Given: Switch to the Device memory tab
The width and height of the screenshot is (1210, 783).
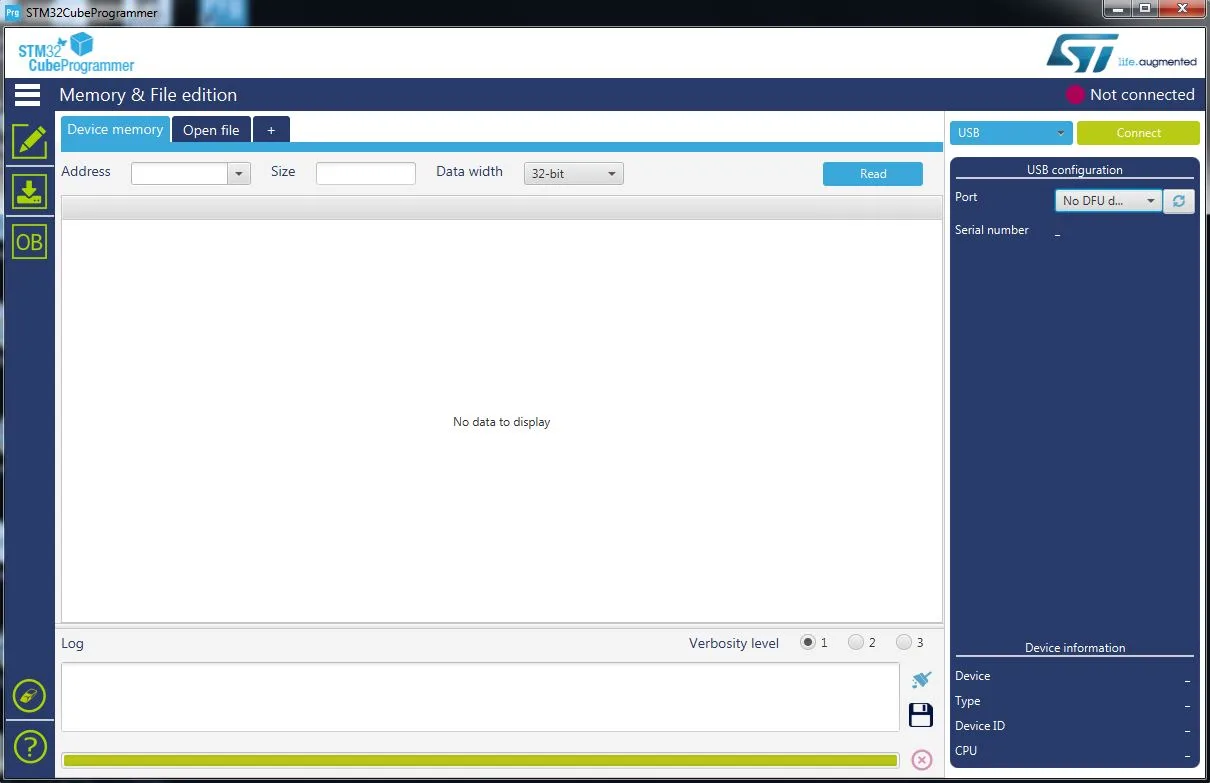Looking at the screenshot, I should point(115,130).
